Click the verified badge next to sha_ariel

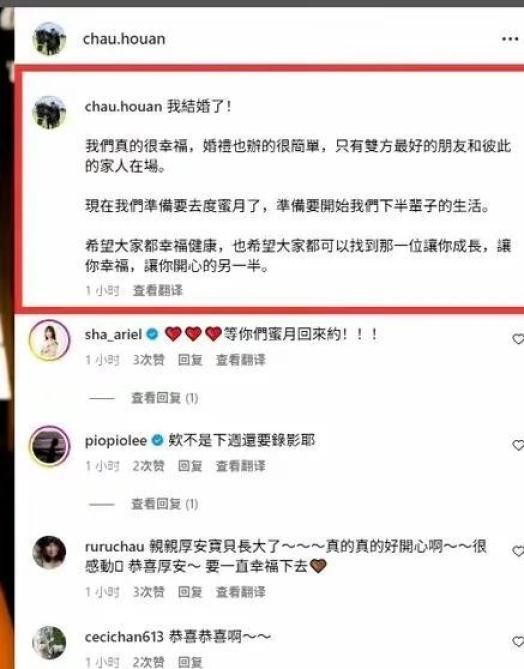tap(152, 334)
